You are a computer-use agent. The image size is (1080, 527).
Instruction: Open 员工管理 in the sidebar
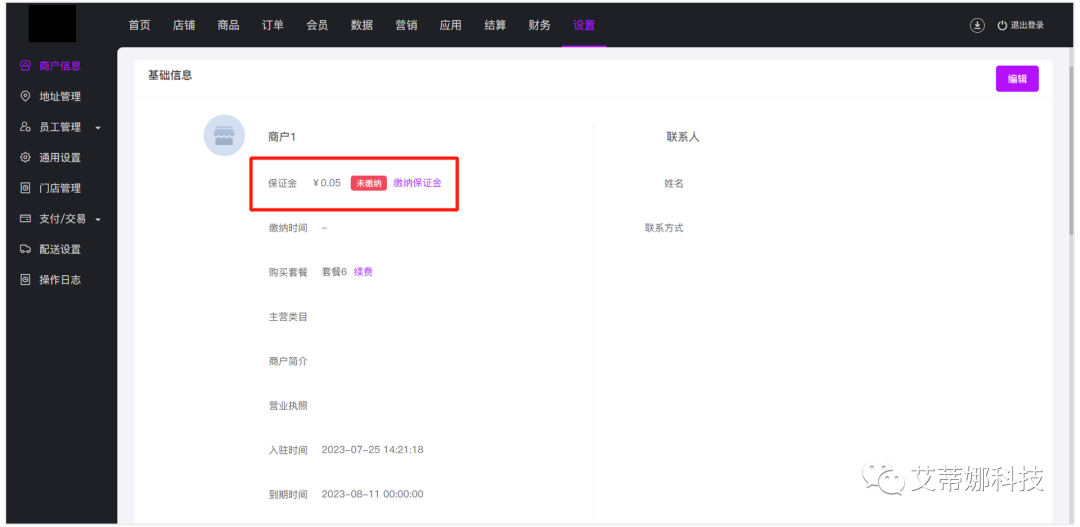pos(60,127)
